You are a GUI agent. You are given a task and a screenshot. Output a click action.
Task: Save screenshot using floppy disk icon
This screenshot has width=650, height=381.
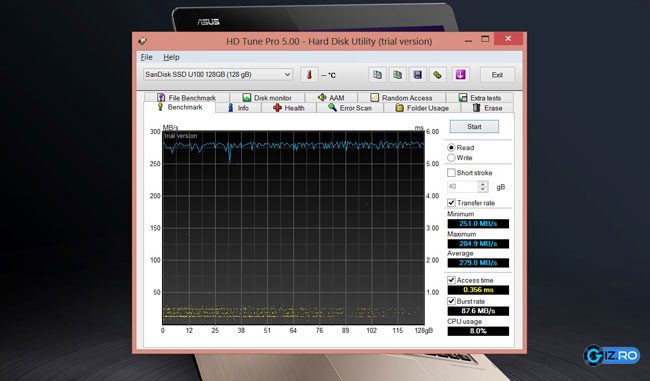(417, 75)
